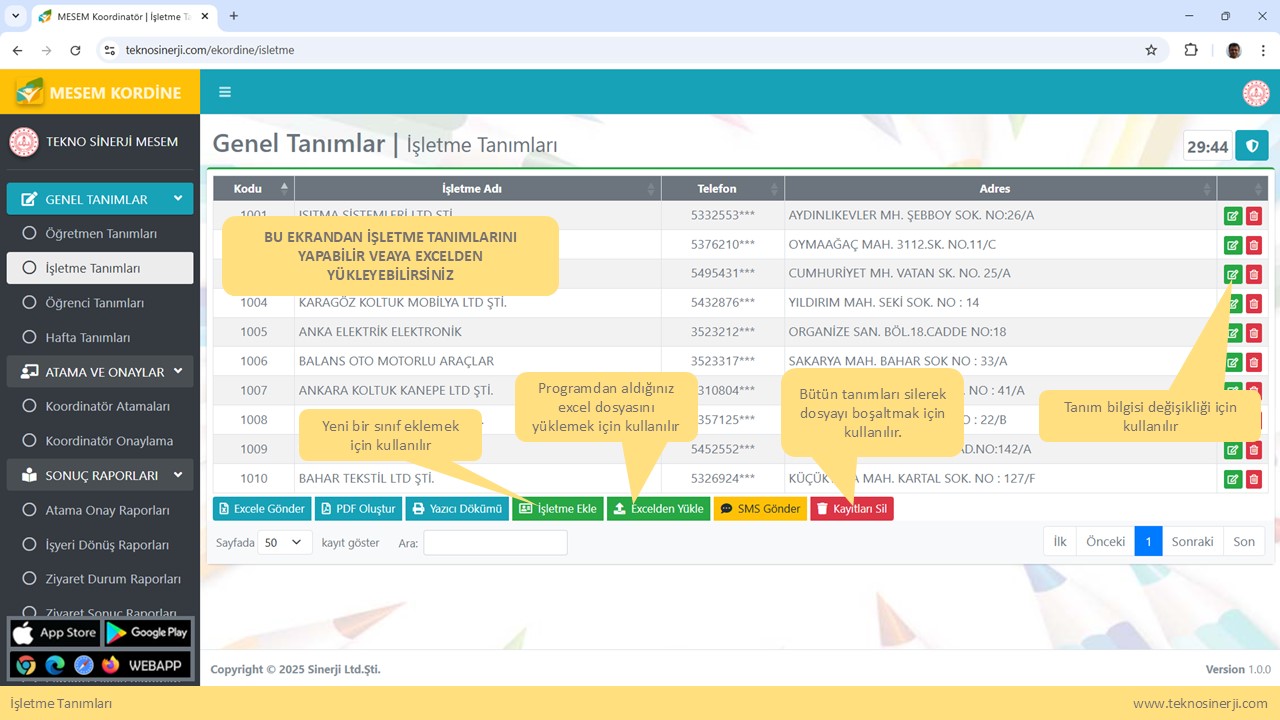Select Öğrenci Tanımları in the sidebar

tap(95, 303)
